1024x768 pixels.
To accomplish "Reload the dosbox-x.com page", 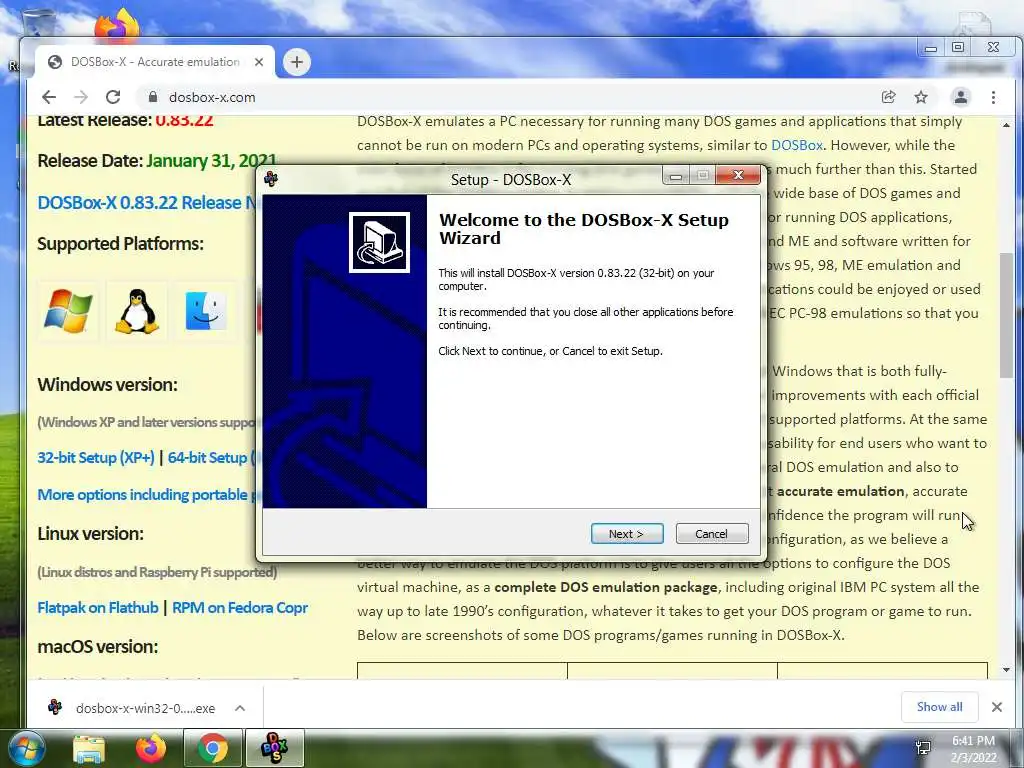I will [113, 97].
